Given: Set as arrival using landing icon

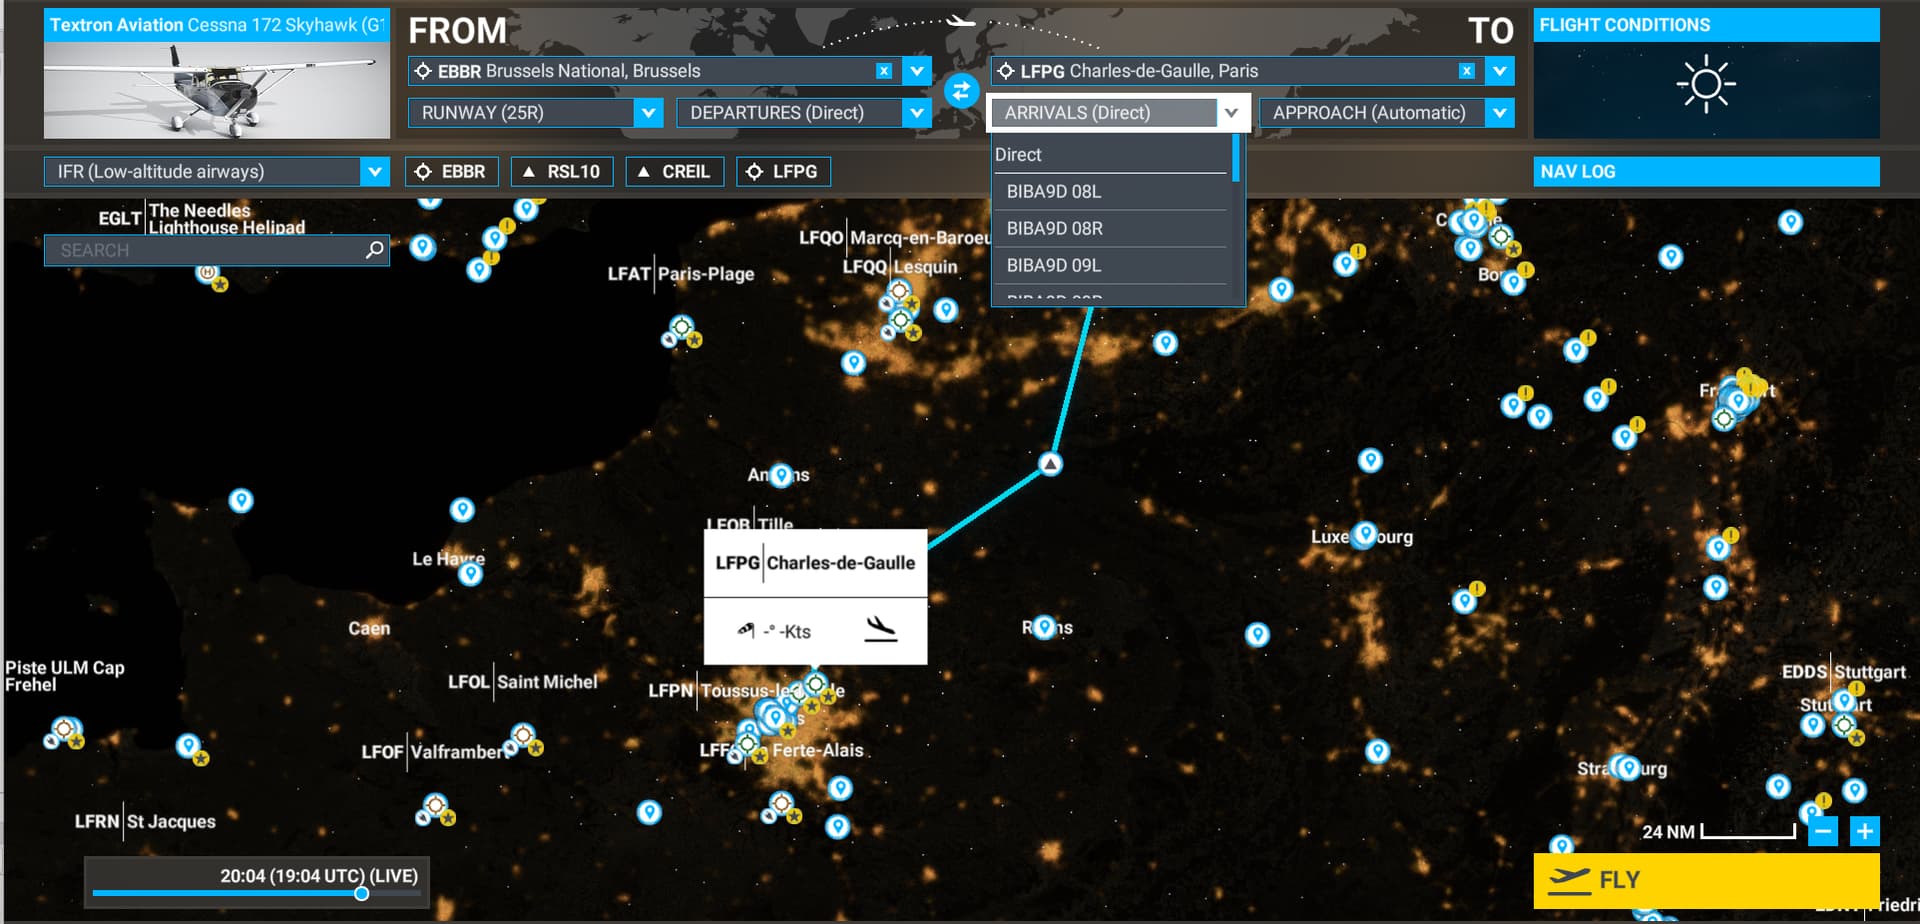Looking at the screenshot, I should (x=880, y=630).
